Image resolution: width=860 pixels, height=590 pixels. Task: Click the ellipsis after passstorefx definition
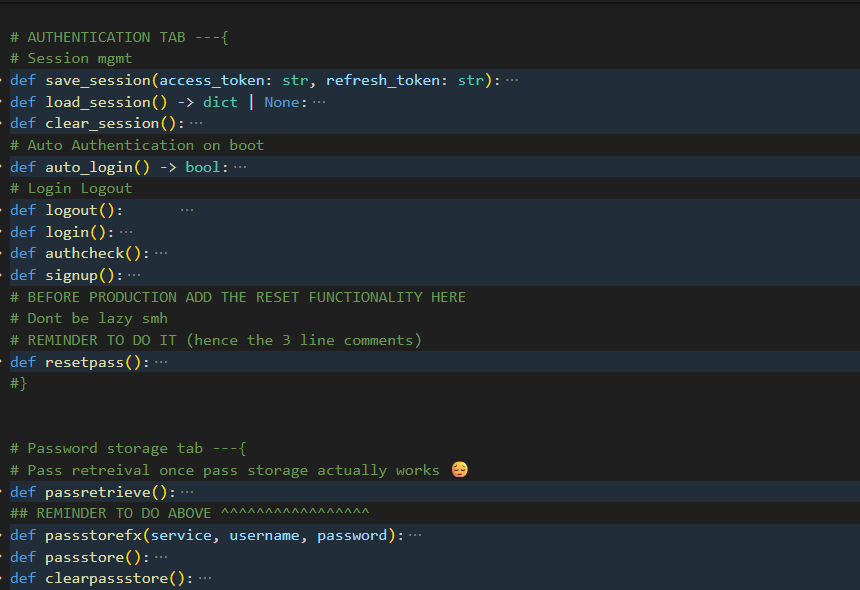tap(415, 535)
